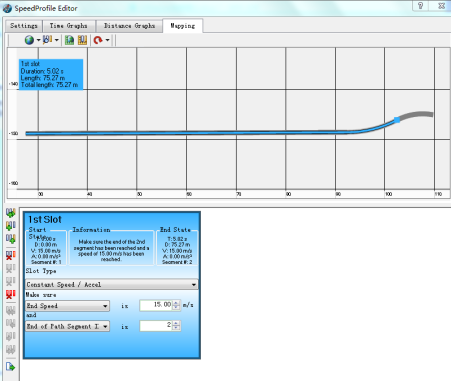Click the Start State info box
452x381 pixels.
click(x=46, y=247)
